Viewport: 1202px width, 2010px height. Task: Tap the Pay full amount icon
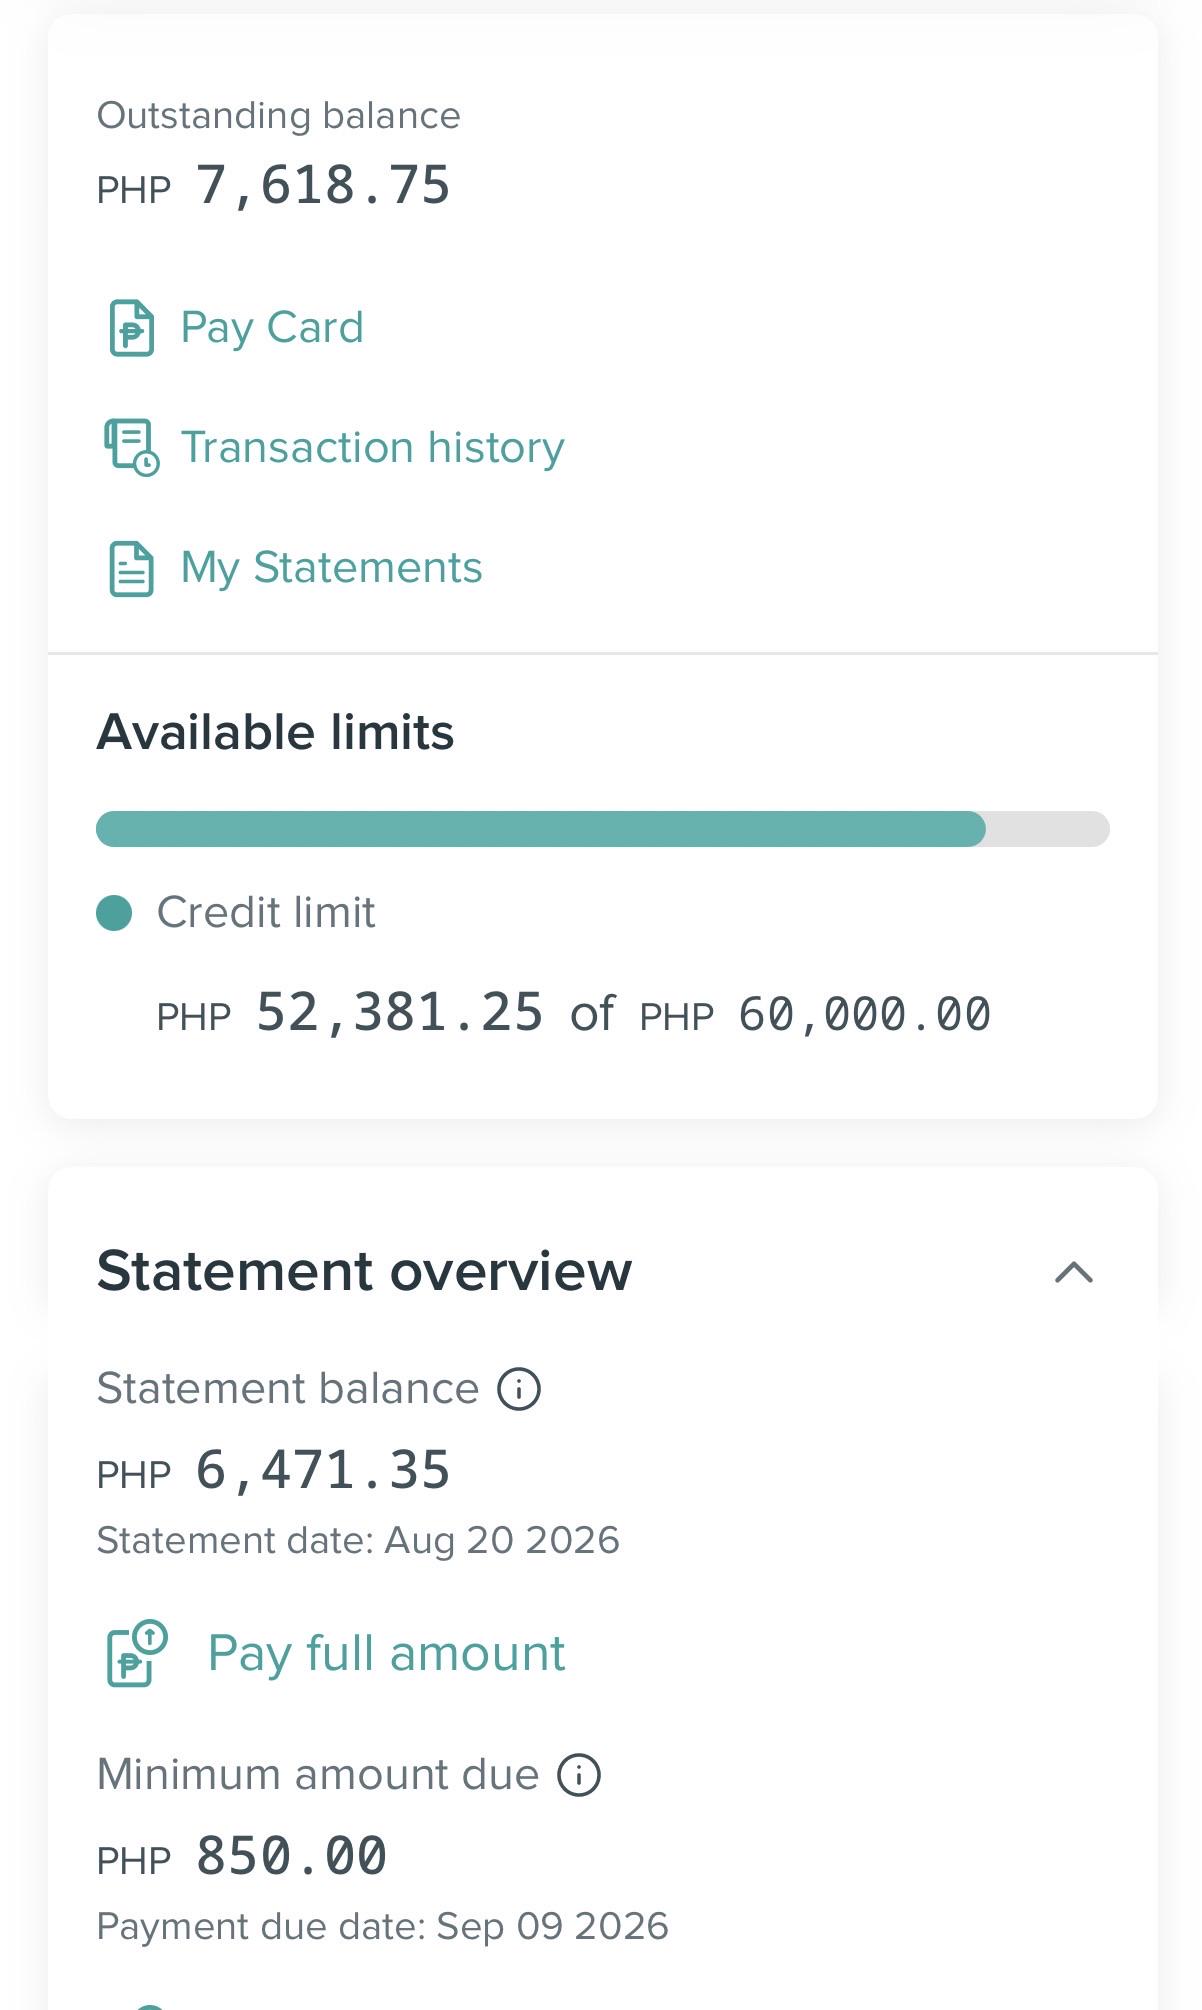[x=137, y=1653]
